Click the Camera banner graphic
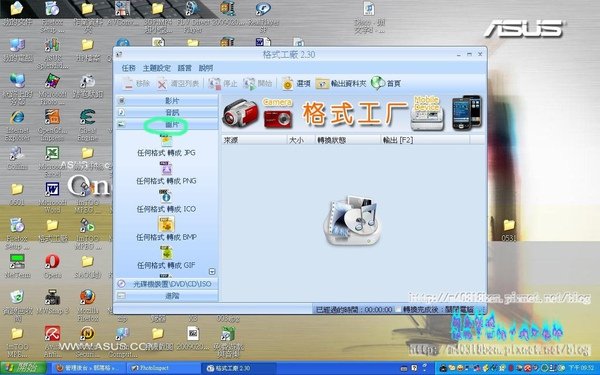Viewport: 600px width, 375px height. [x=278, y=114]
